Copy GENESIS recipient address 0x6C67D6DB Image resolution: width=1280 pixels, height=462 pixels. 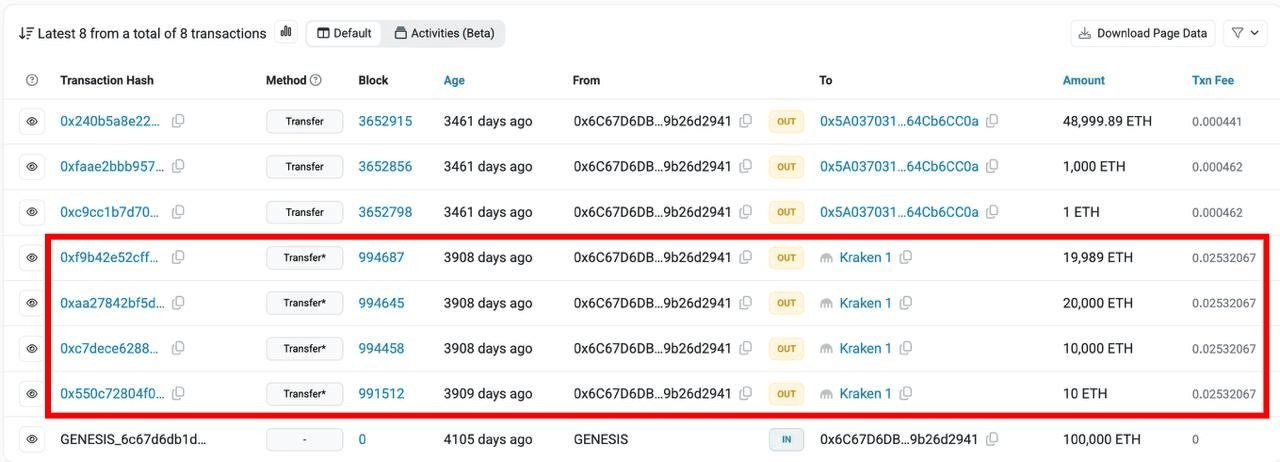[992, 439]
